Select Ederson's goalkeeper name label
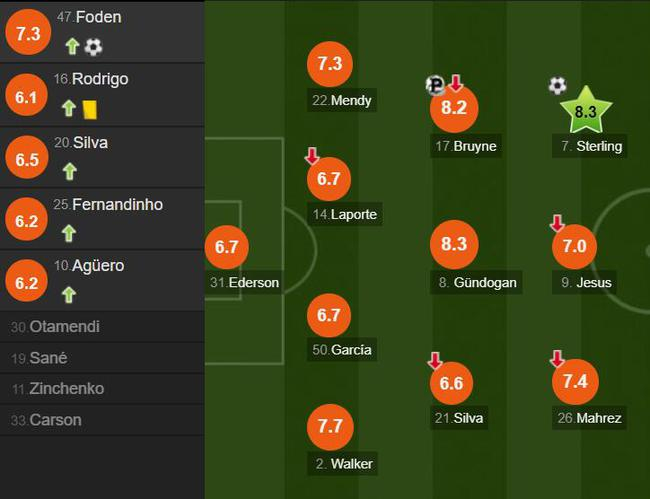The width and height of the screenshot is (650, 499). [244, 282]
